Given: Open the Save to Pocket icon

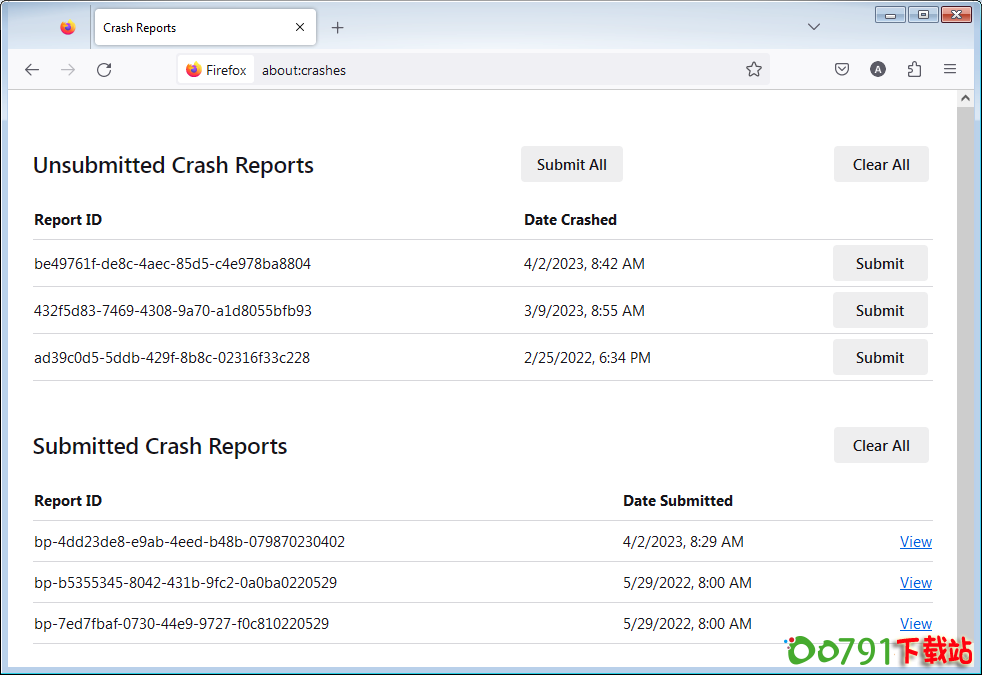Looking at the screenshot, I should tap(842, 70).
